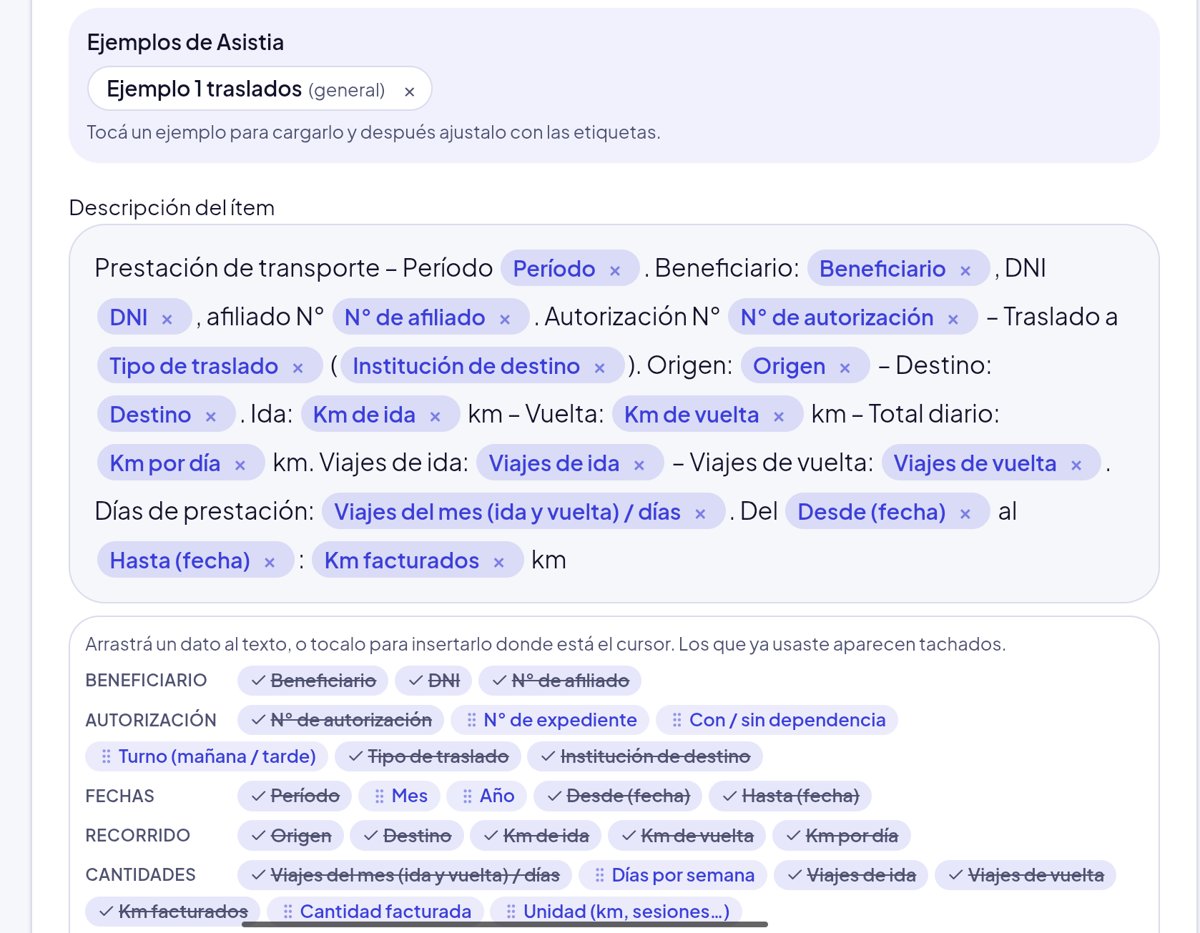
Task: Remove the Km de vuelta description tag
Action: [x=779, y=416]
